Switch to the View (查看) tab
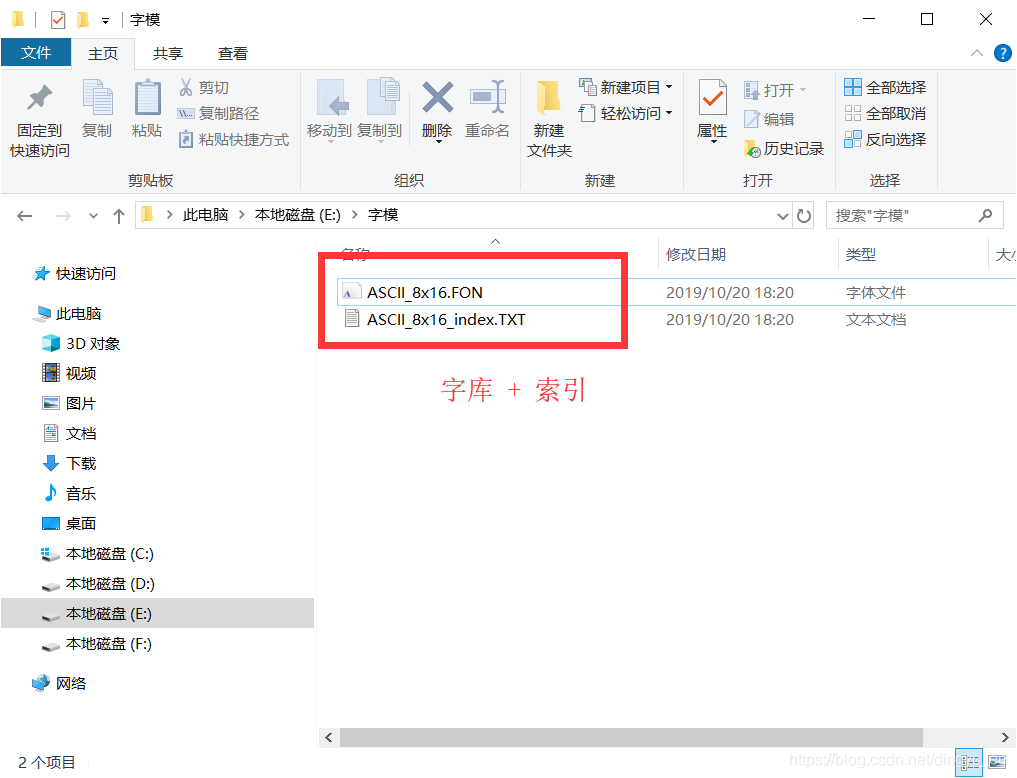Image resolution: width=1017 pixels, height=778 pixels. click(x=232, y=54)
